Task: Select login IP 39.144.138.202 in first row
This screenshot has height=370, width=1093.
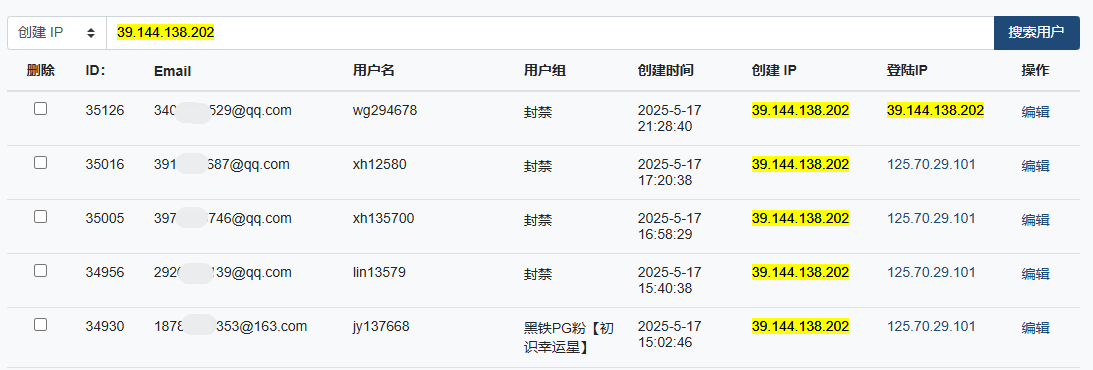Action: point(935,110)
